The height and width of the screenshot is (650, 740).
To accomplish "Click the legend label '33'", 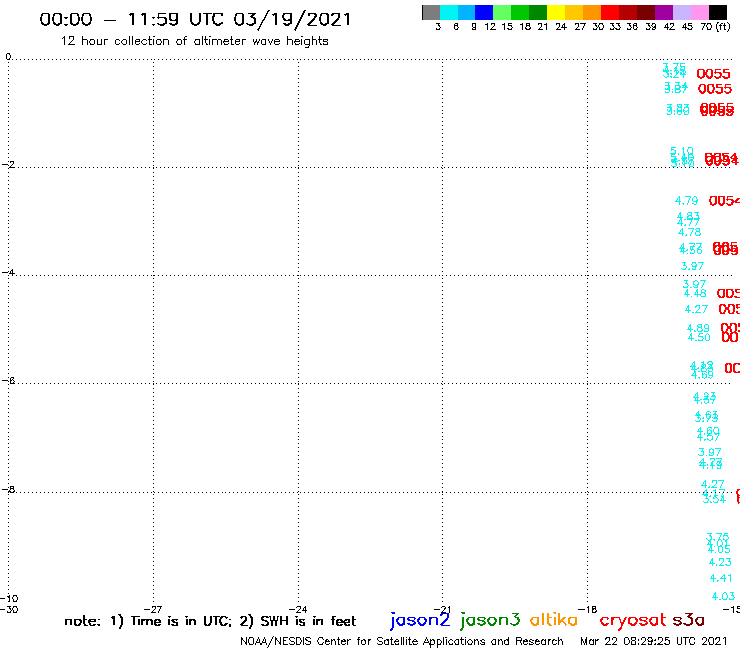I will [615, 26].
